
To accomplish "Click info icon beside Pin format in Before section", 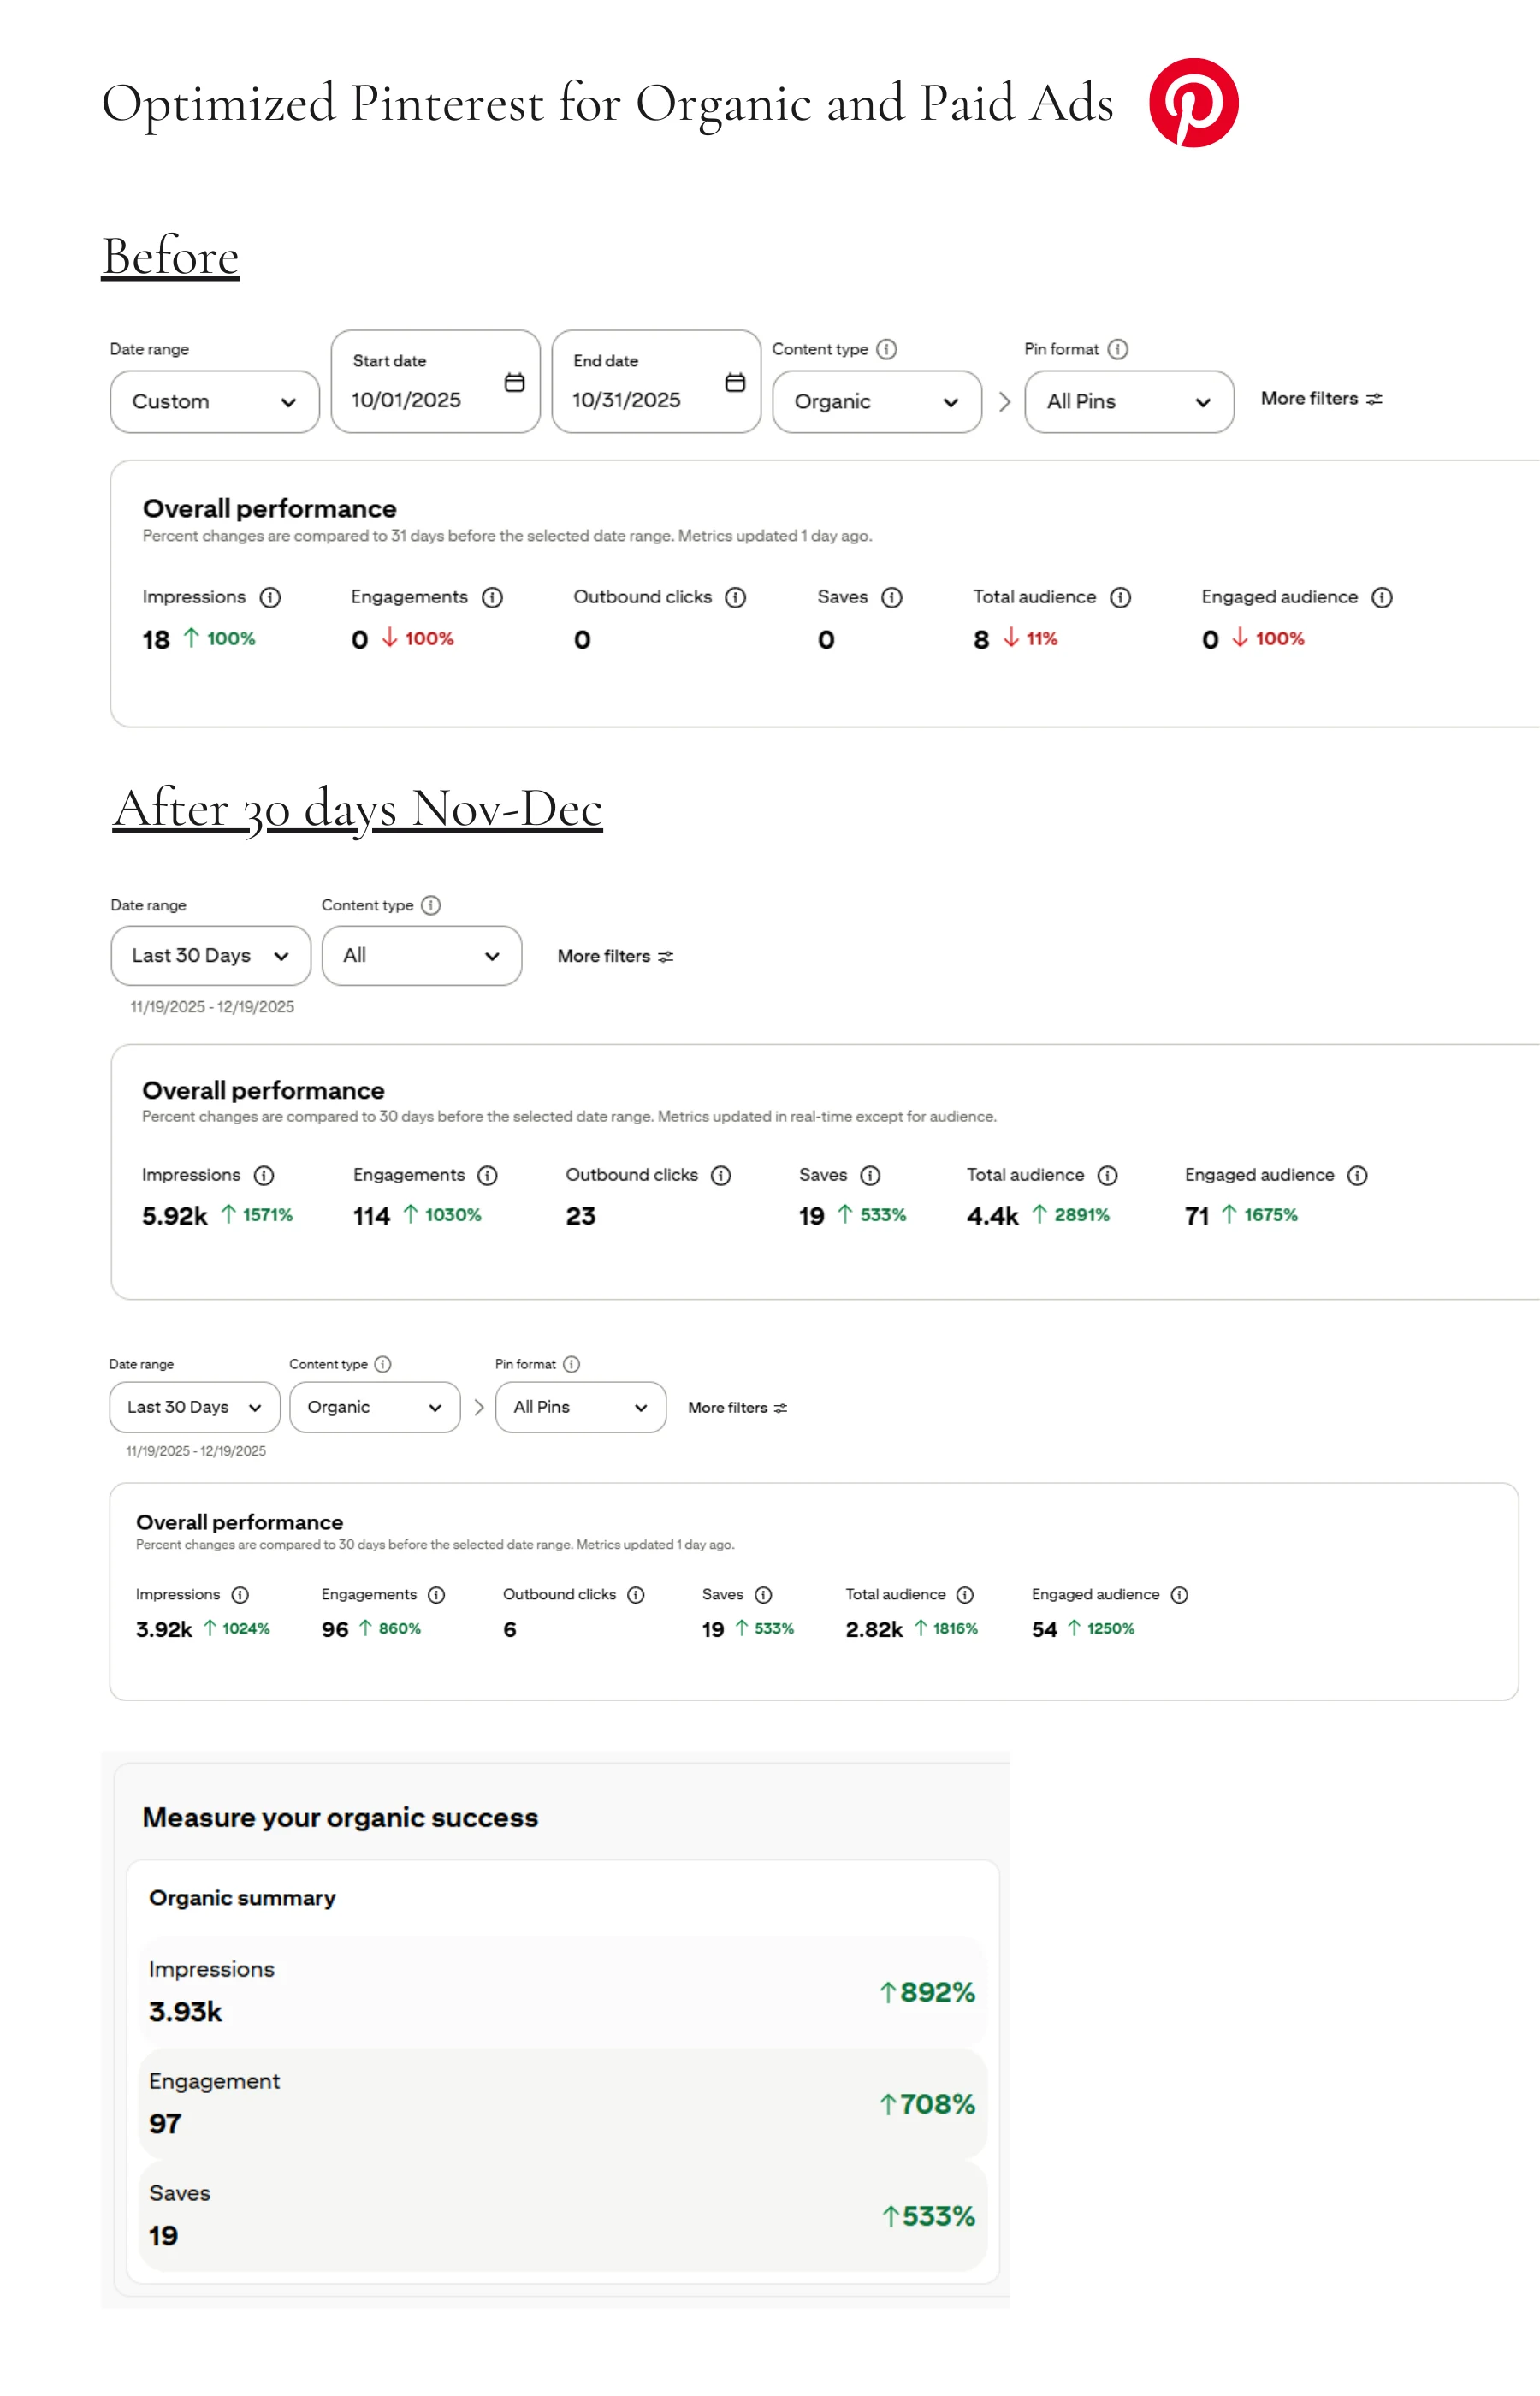I will (1118, 349).
